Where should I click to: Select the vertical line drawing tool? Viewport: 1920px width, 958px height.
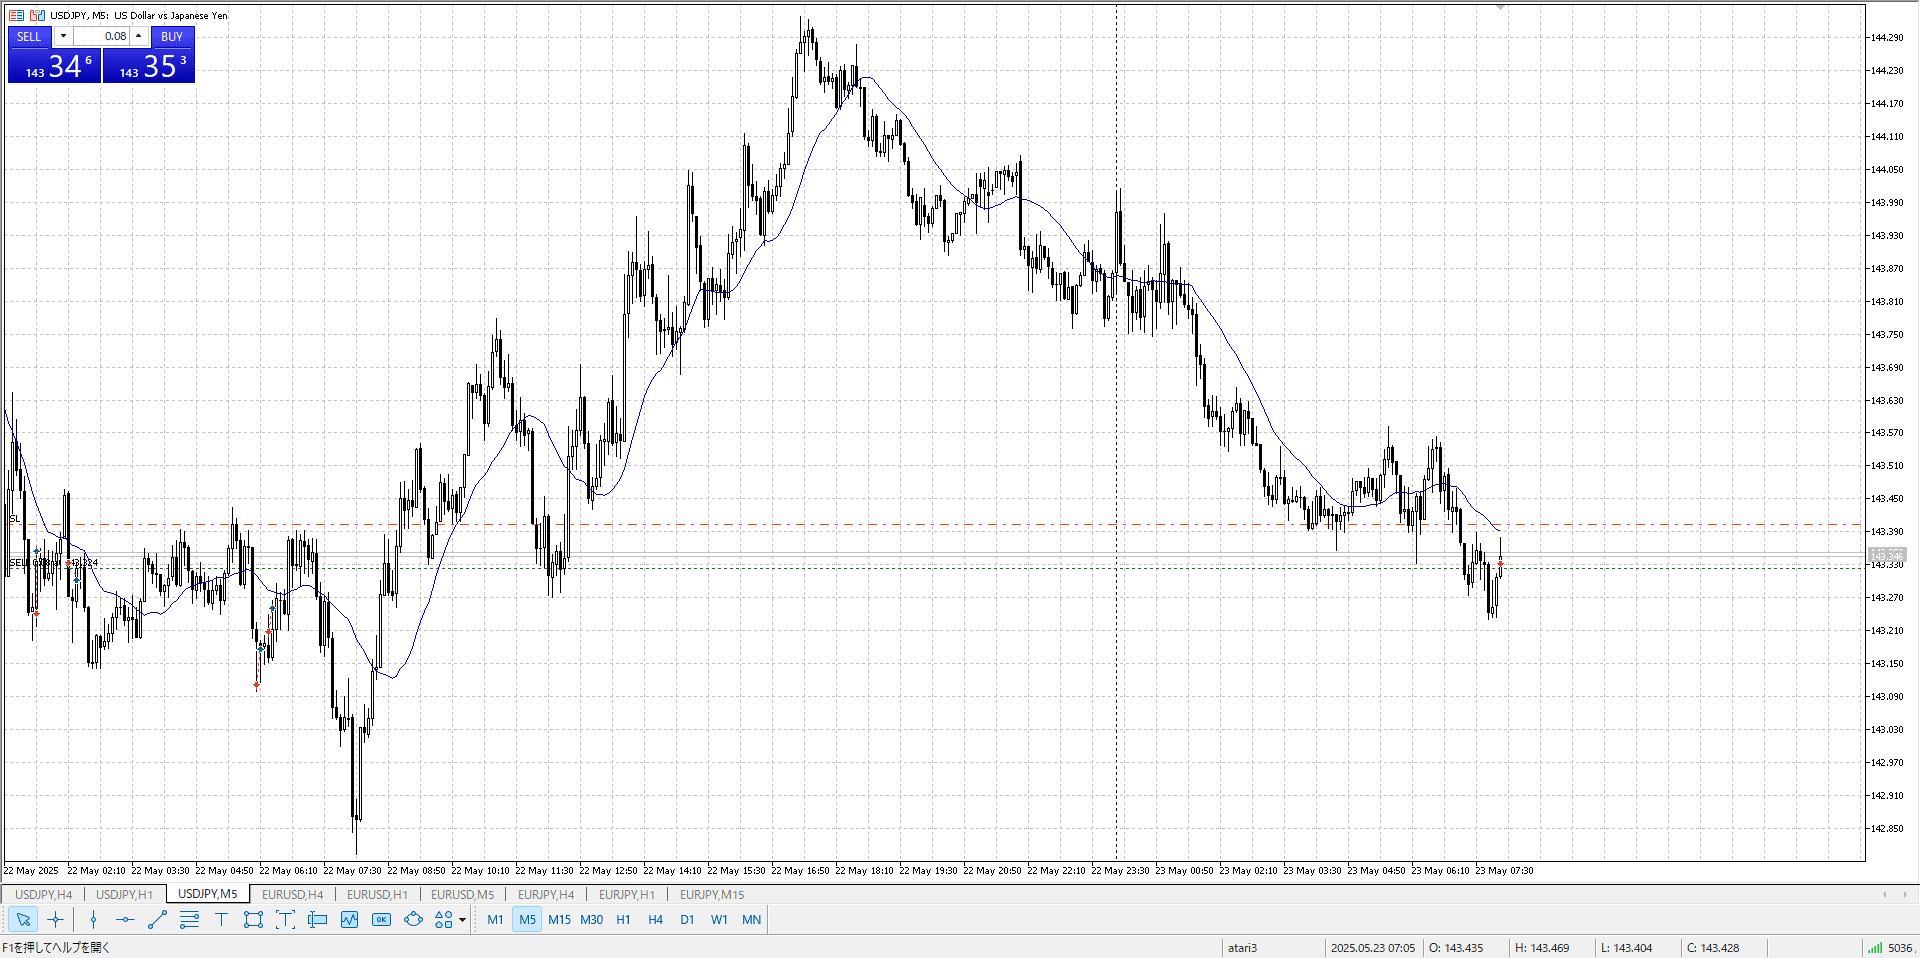(x=93, y=920)
